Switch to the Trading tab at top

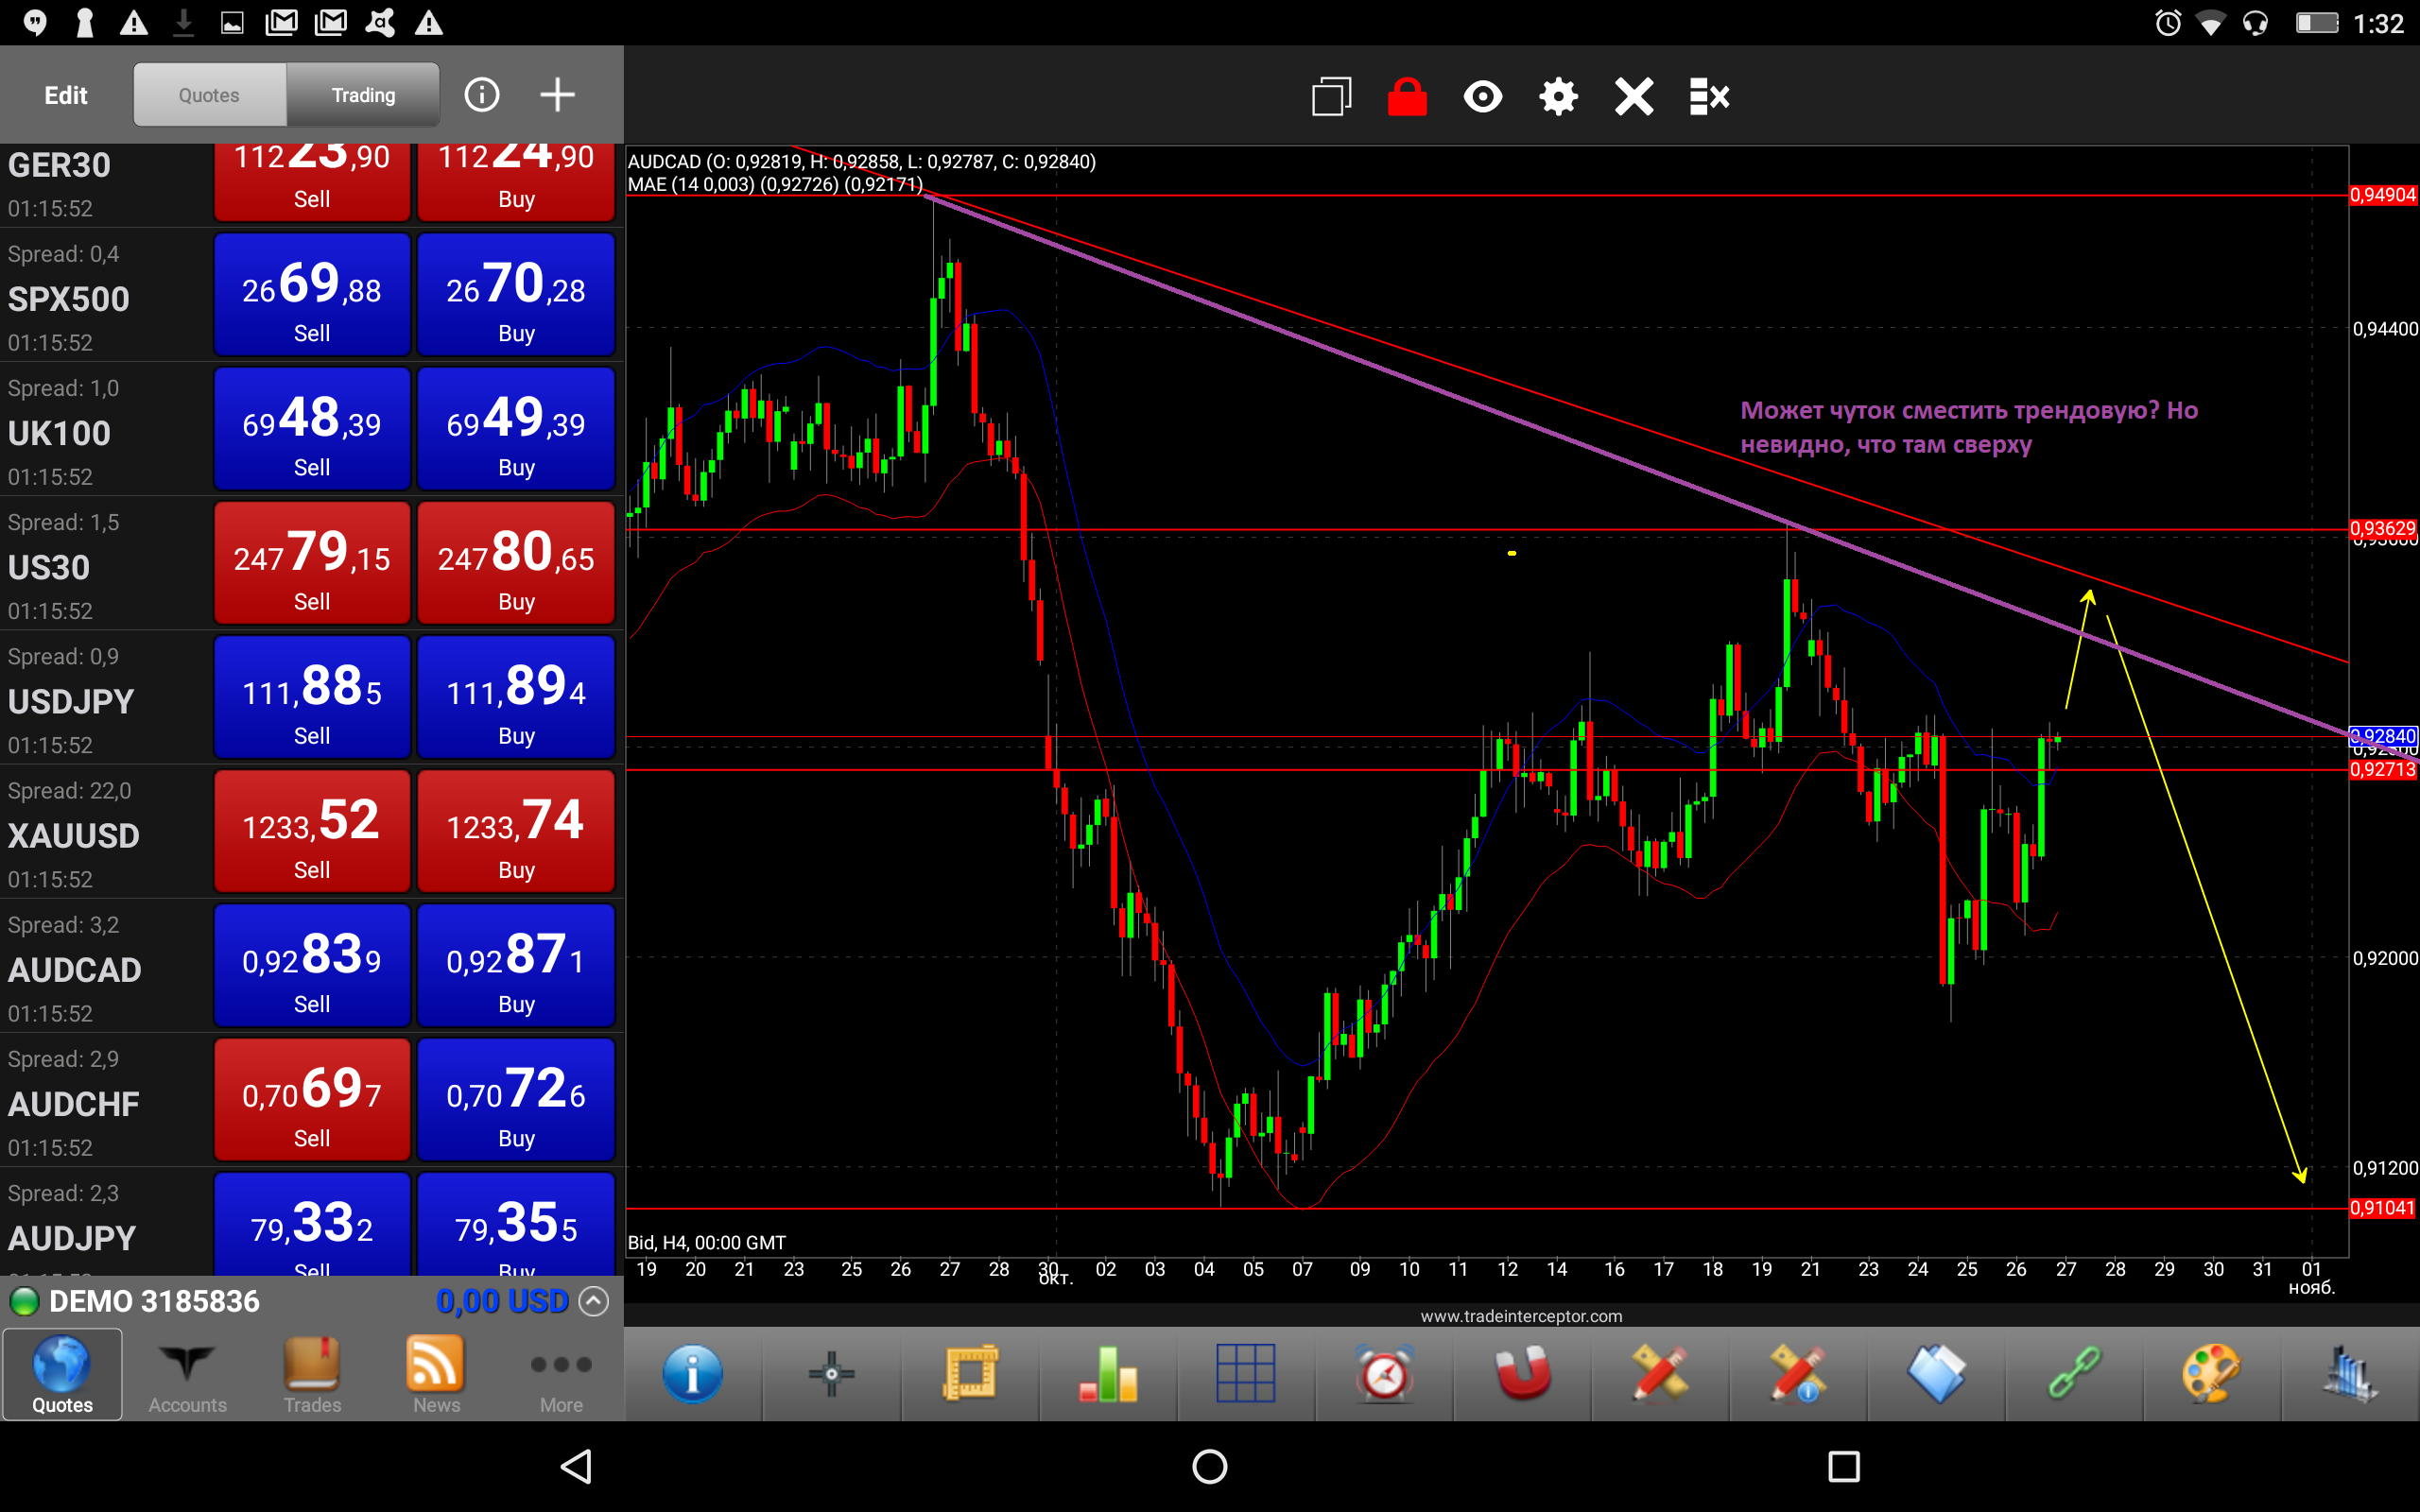[x=363, y=95]
